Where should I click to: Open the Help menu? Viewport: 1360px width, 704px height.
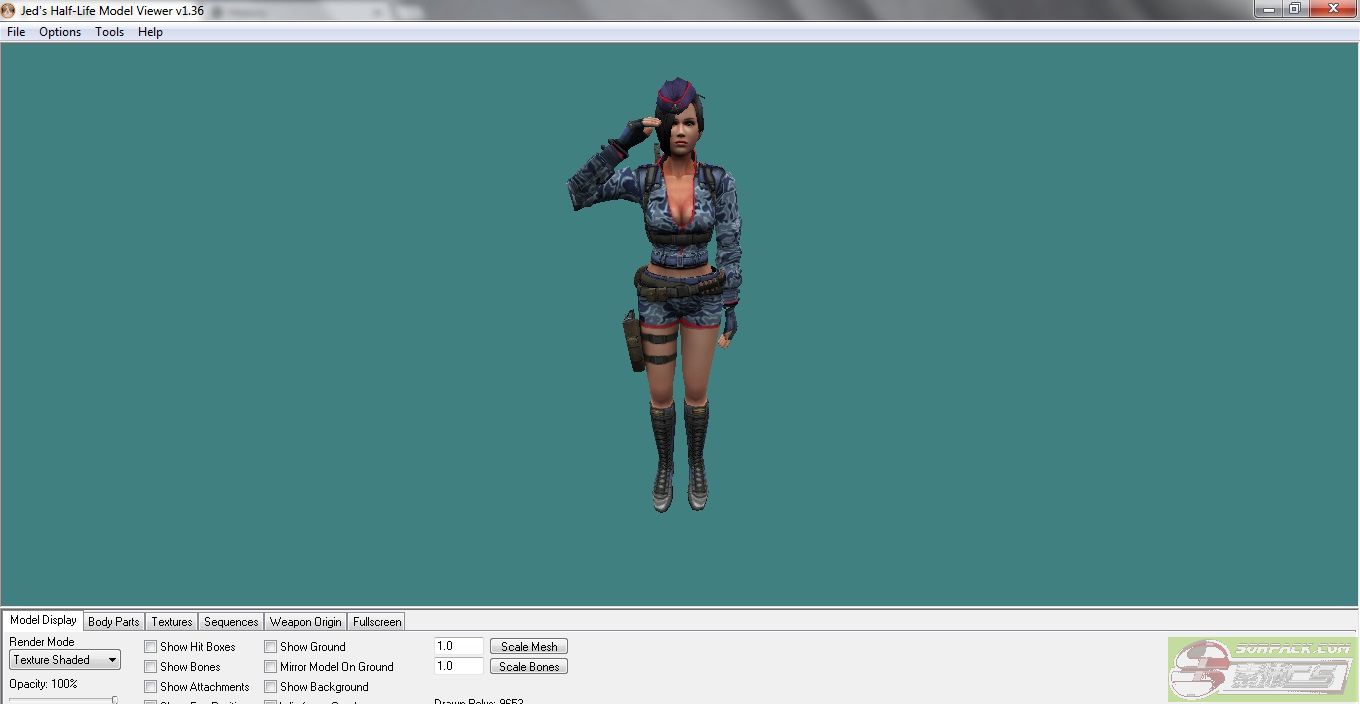tap(150, 32)
